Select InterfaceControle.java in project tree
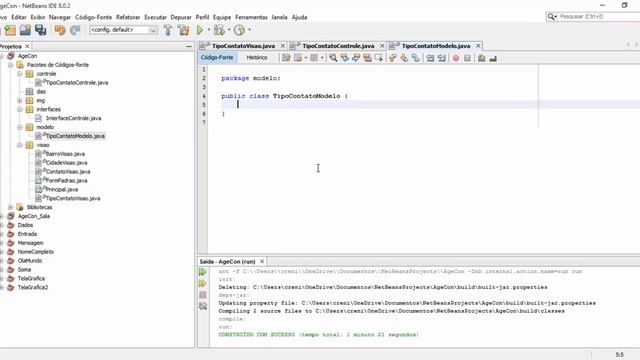Viewport: 640px width, 360px height. click(x=73, y=118)
